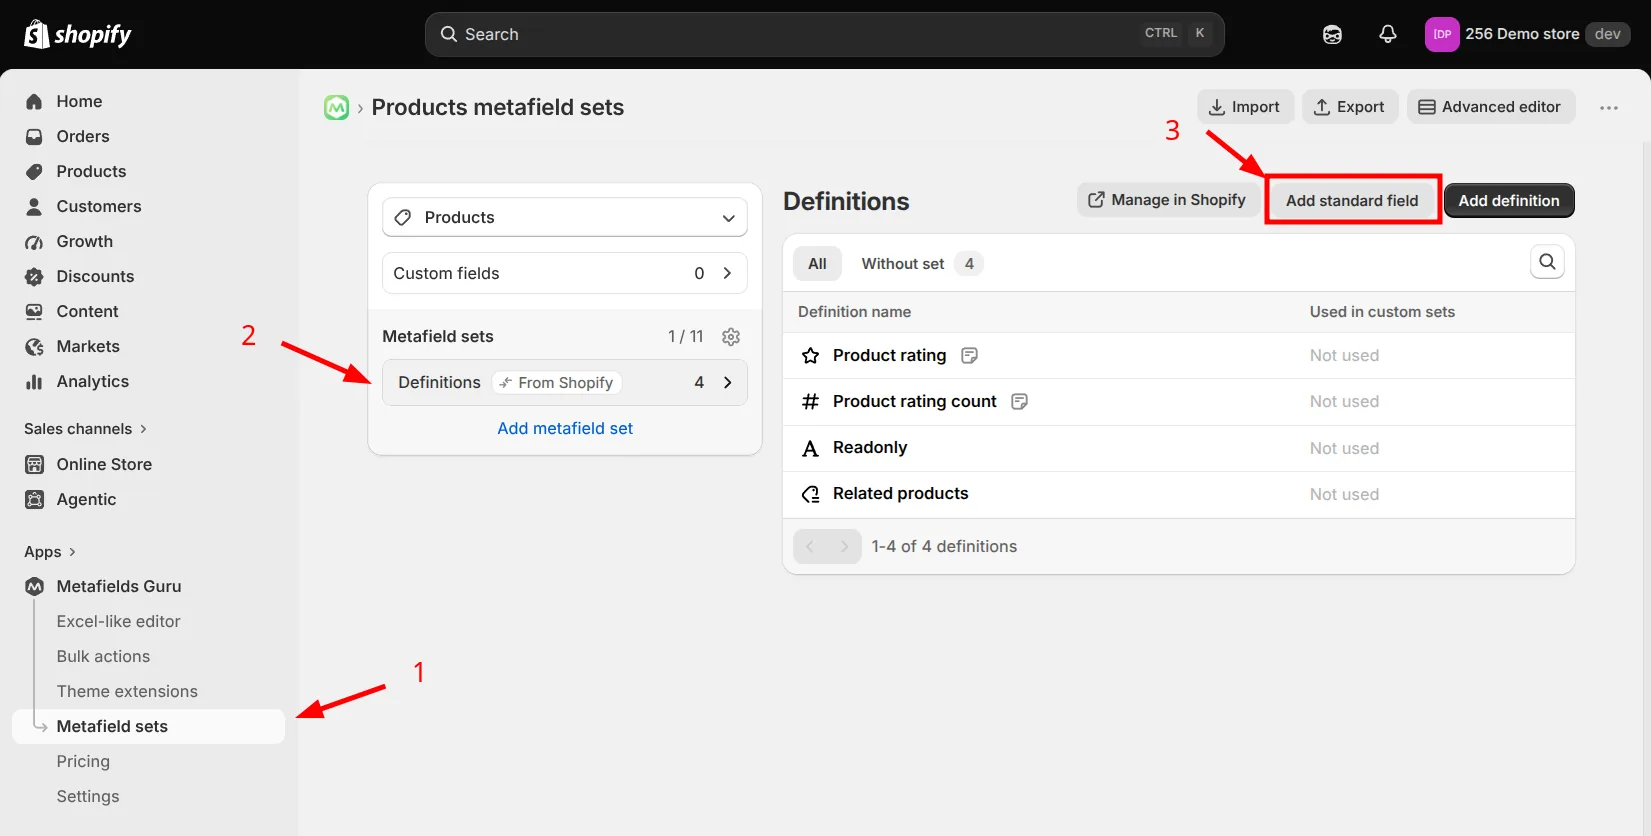The width and height of the screenshot is (1651, 836).
Task: Open Bulk actions
Action: coord(103,656)
